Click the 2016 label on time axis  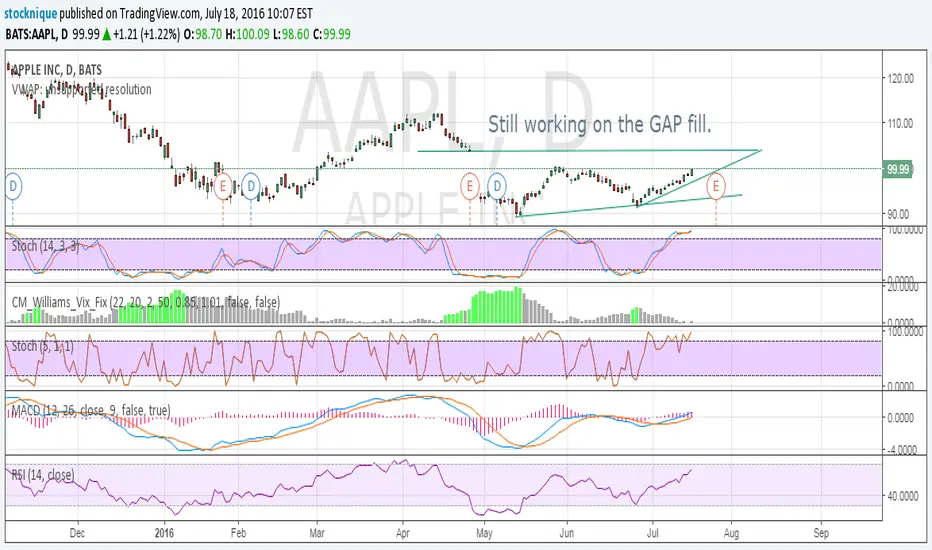point(164,533)
